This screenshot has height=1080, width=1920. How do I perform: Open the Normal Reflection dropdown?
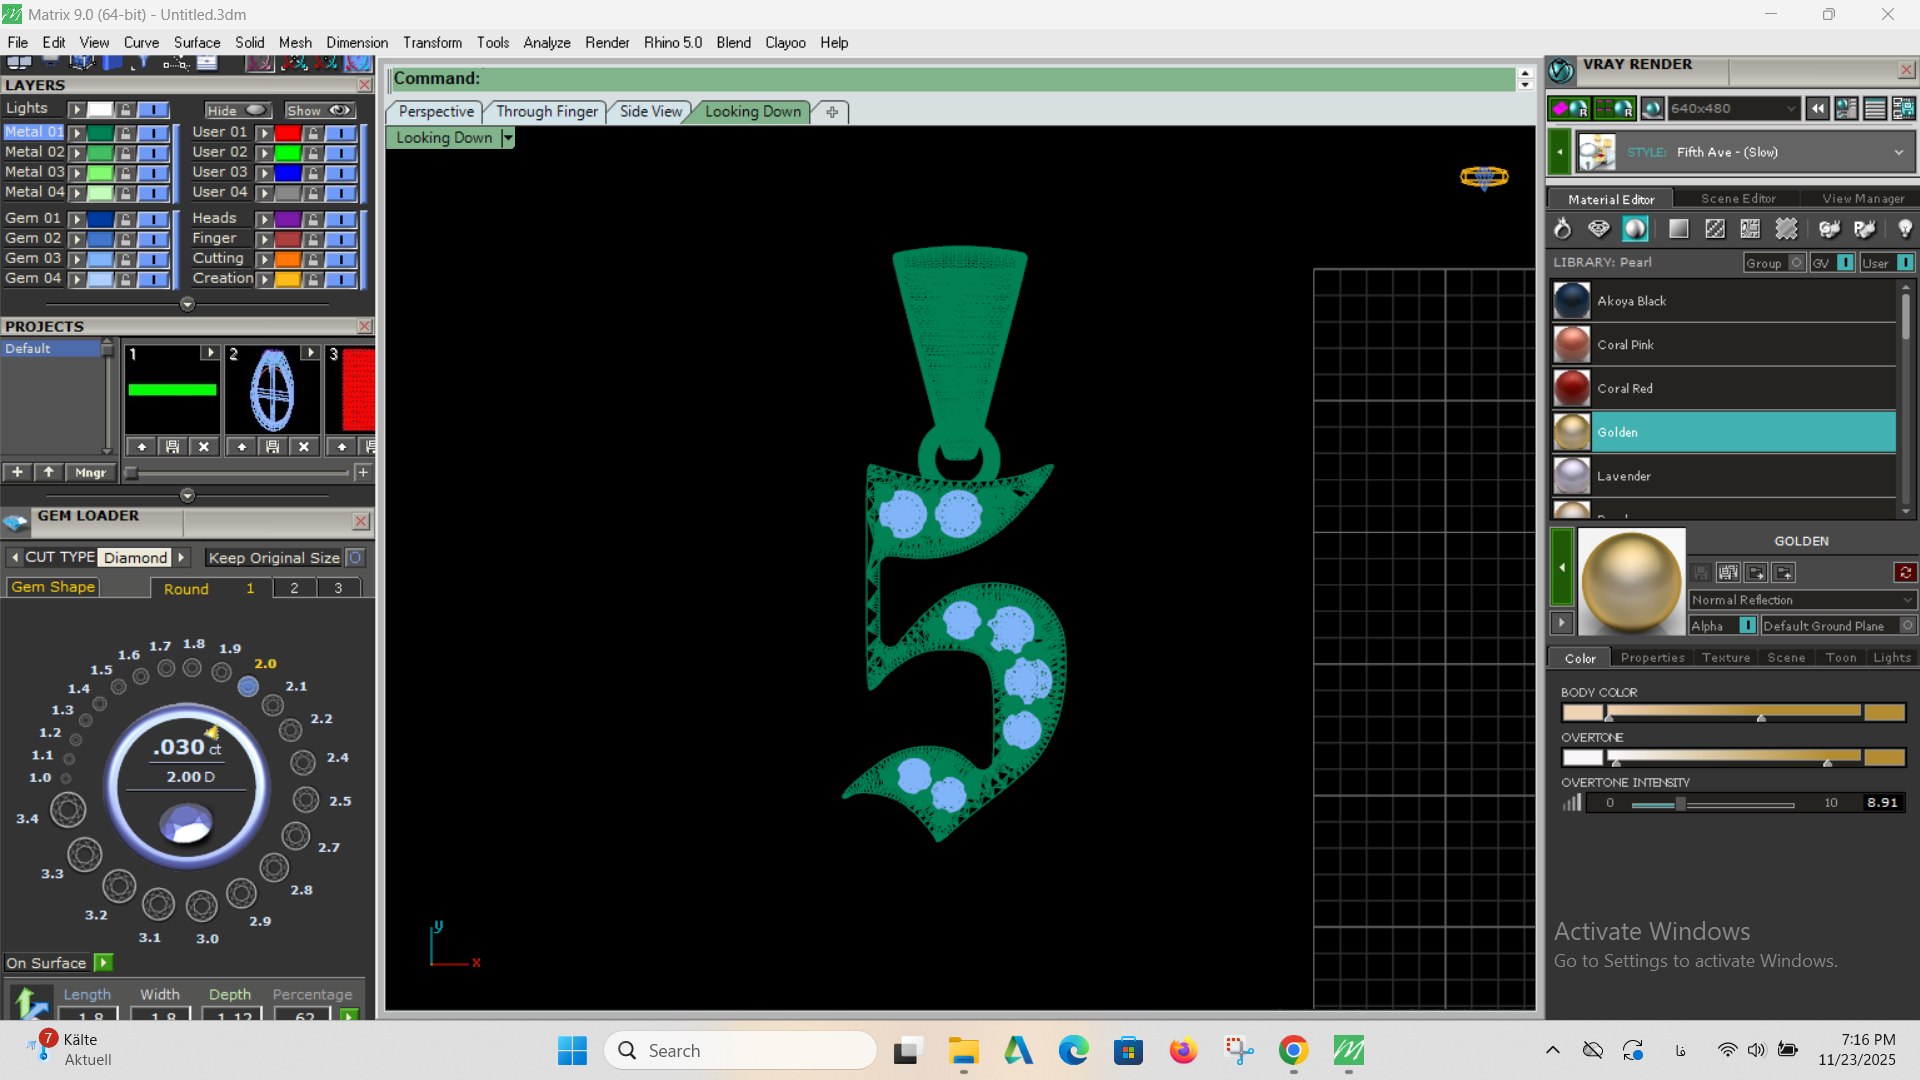[1802, 600]
